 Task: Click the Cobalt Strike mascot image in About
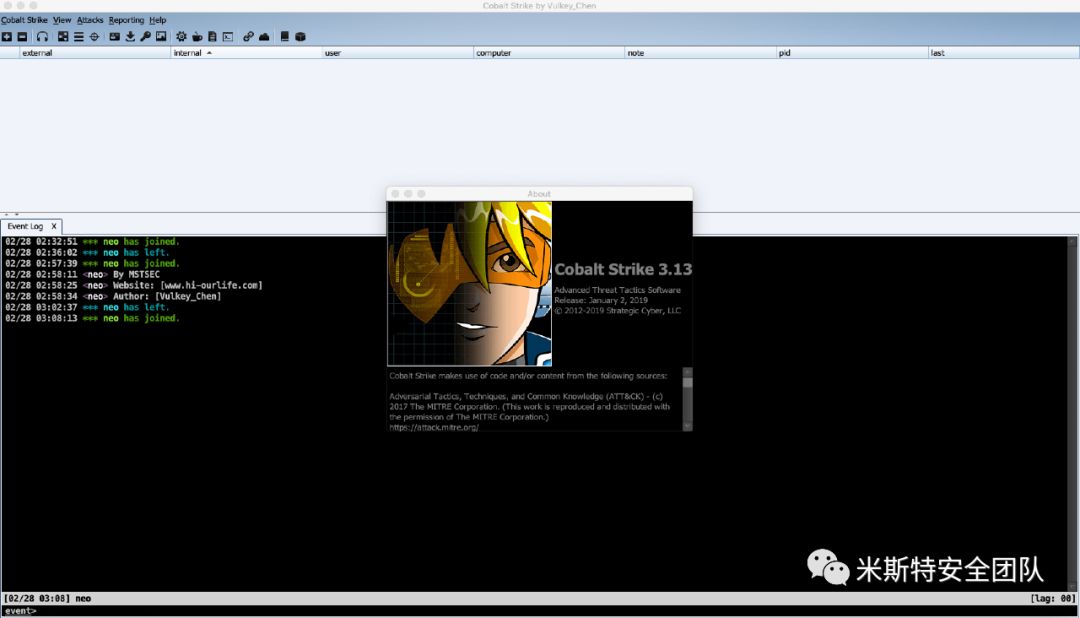pos(470,283)
